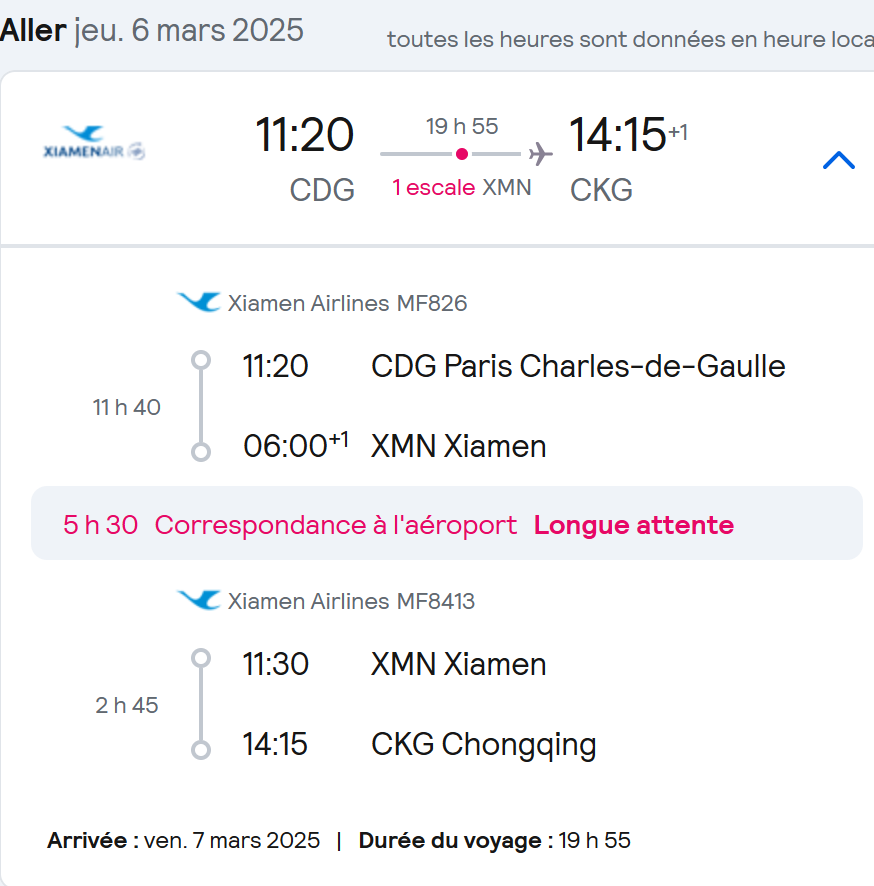Click the 'Longue attente' warning text
The height and width of the screenshot is (886, 874).
pyautogui.click(x=634, y=525)
